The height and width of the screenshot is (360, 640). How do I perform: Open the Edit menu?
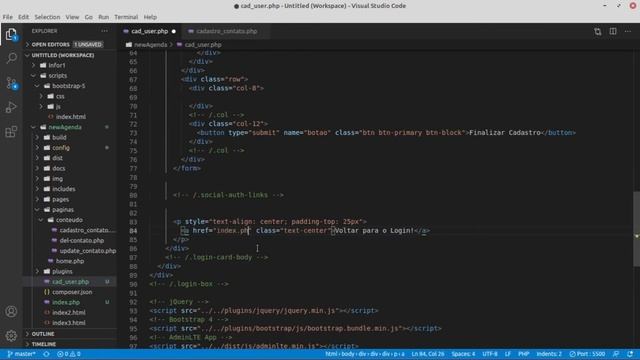(23, 17)
